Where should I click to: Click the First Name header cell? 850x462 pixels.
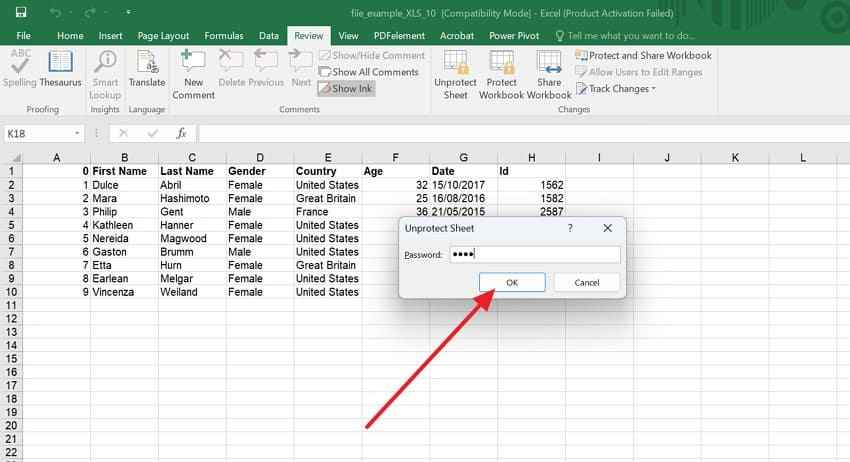pos(124,171)
